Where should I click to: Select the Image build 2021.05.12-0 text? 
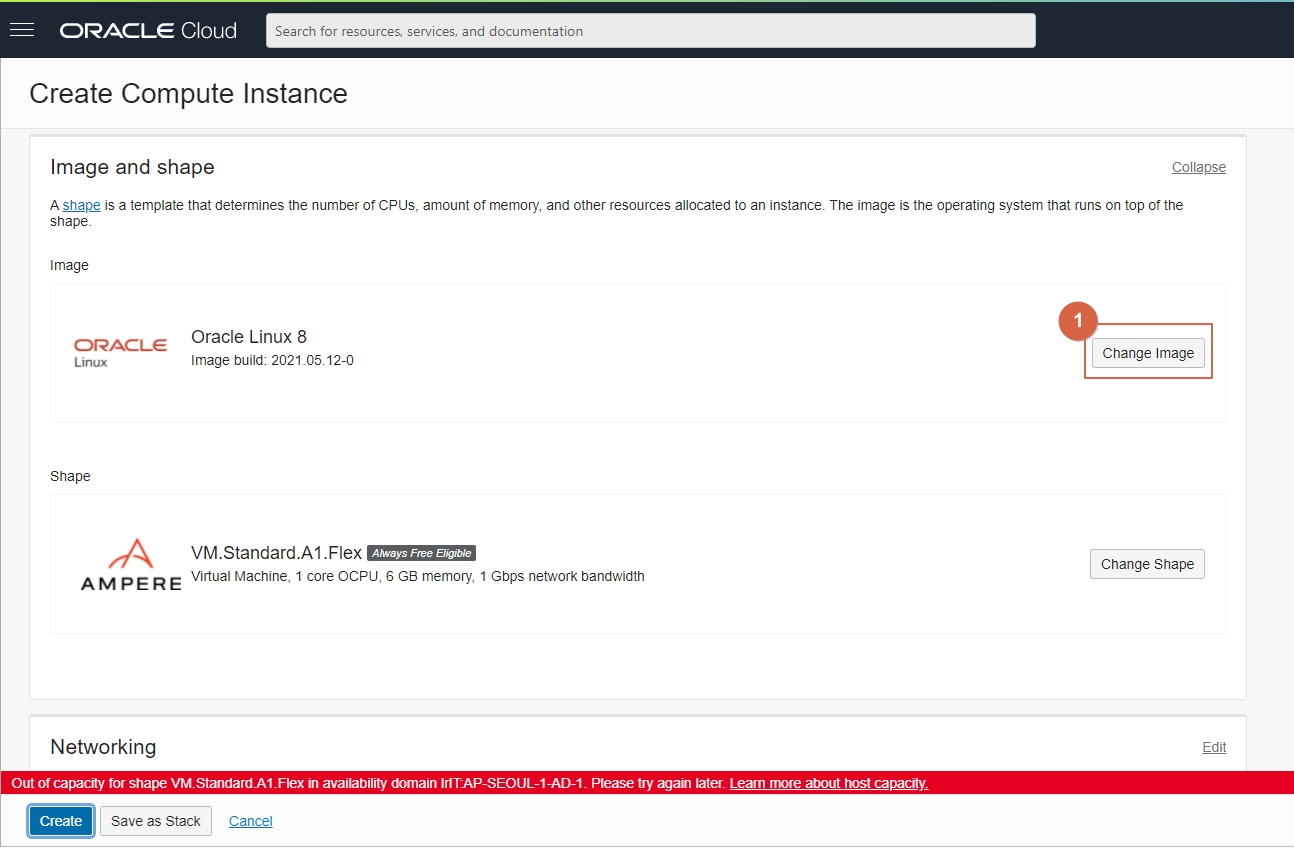click(272, 360)
